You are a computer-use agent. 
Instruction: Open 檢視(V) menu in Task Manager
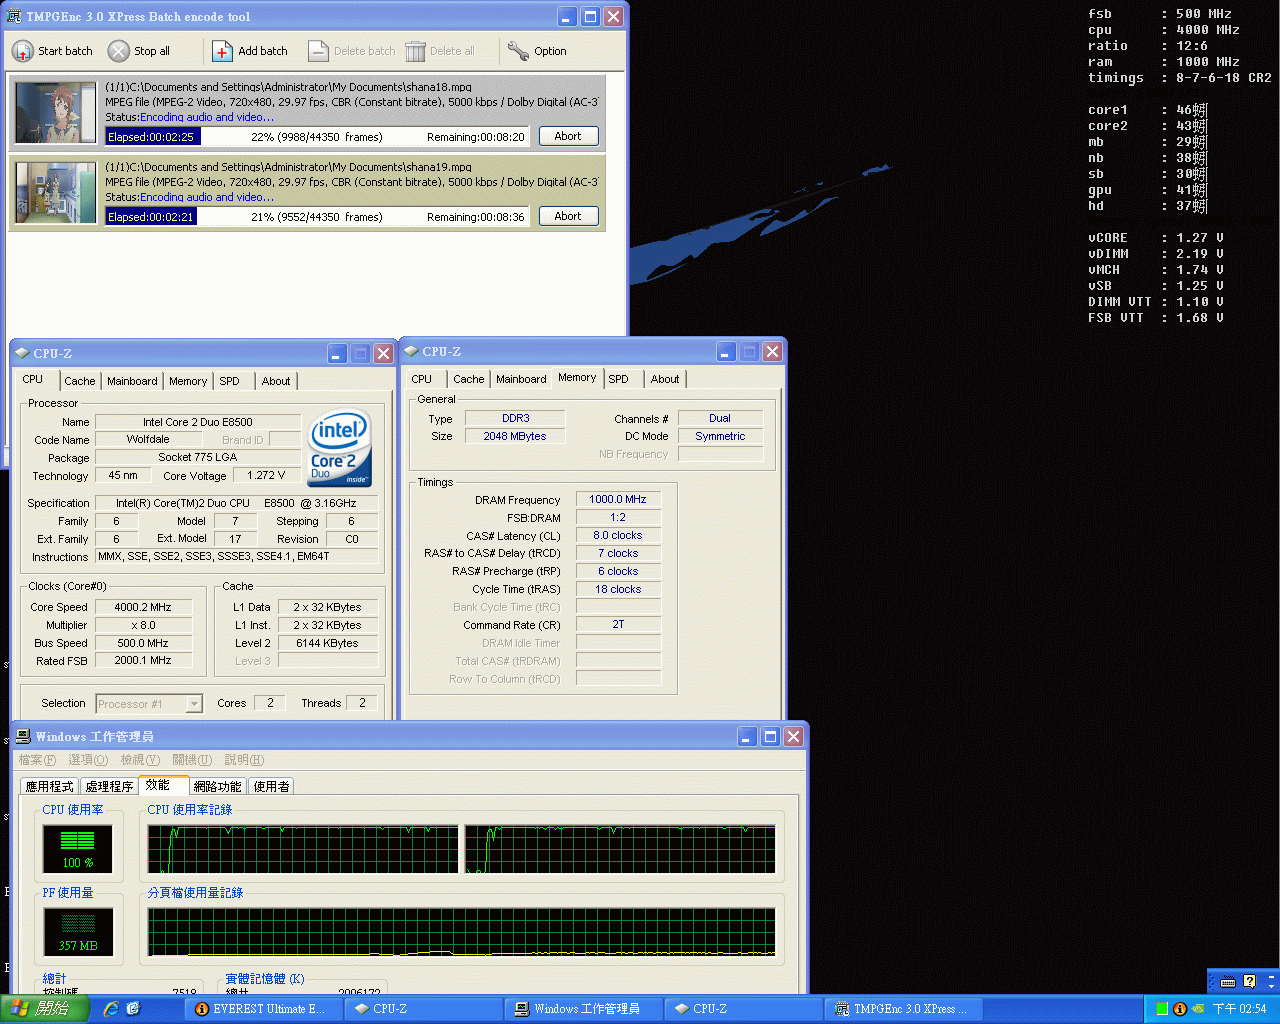[x=140, y=760]
